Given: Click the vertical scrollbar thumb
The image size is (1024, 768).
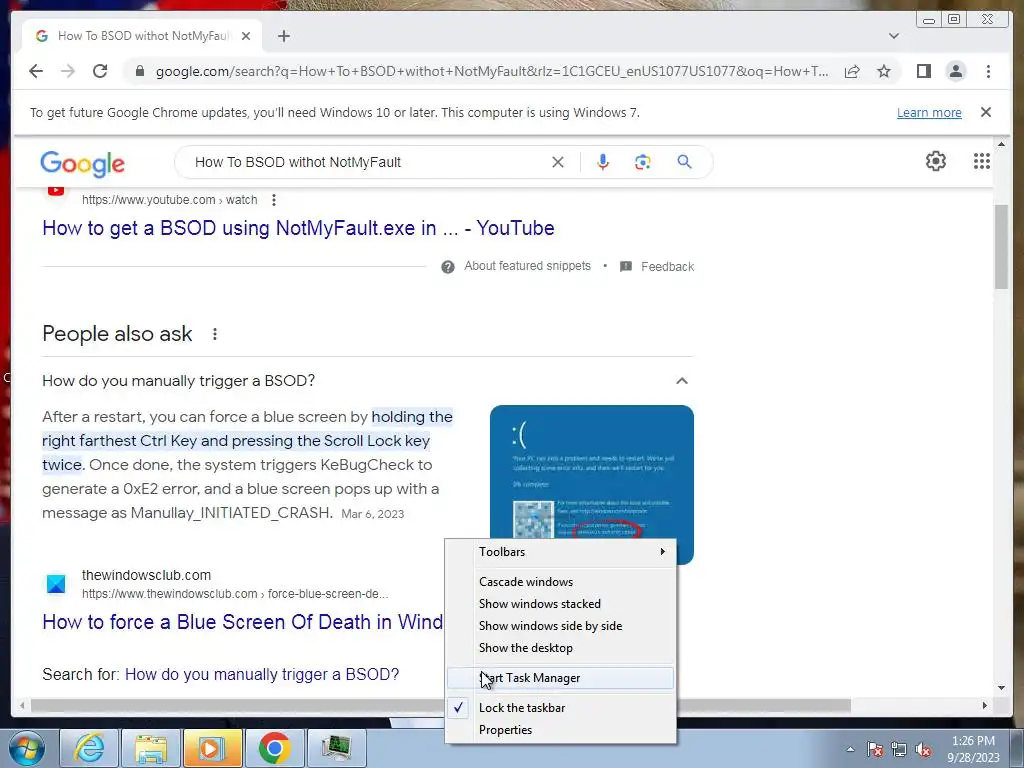Looking at the screenshot, I should tap(1002, 246).
